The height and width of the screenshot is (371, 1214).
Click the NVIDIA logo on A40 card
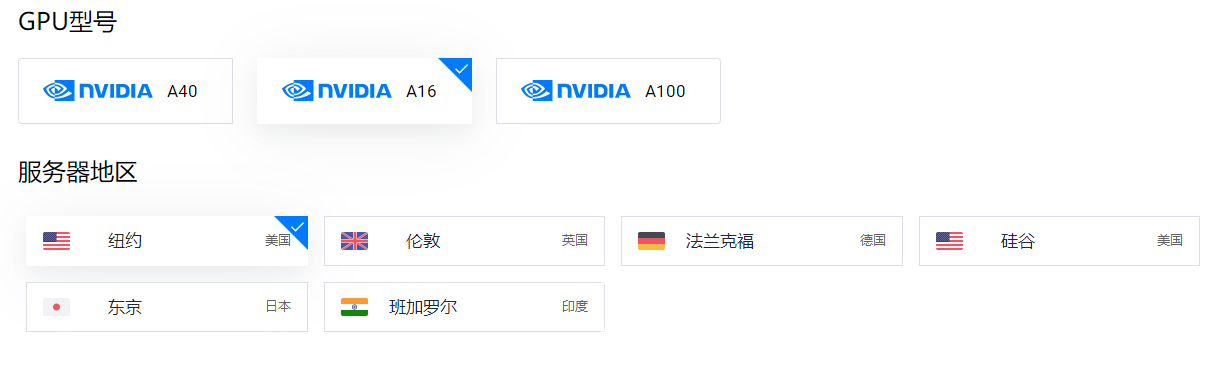tap(98, 91)
